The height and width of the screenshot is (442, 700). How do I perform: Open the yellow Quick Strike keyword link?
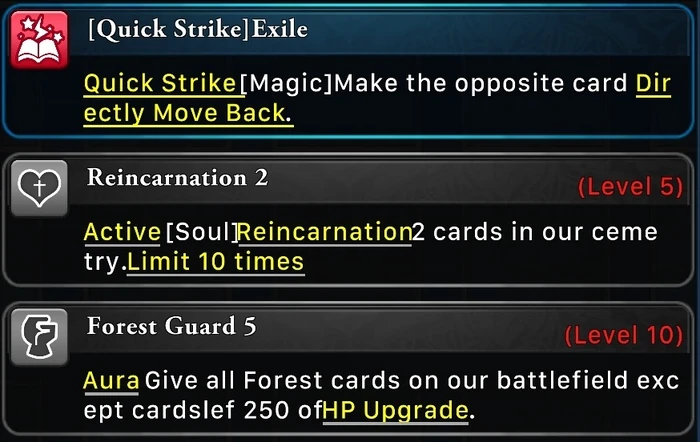160,83
